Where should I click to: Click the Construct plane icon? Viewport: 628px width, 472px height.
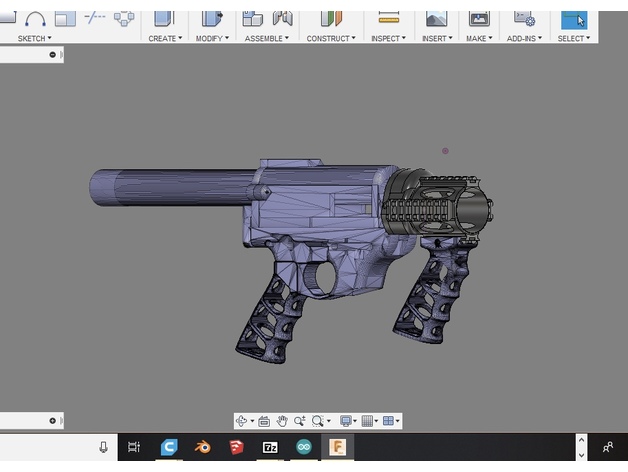pyautogui.click(x=330, y=18)
